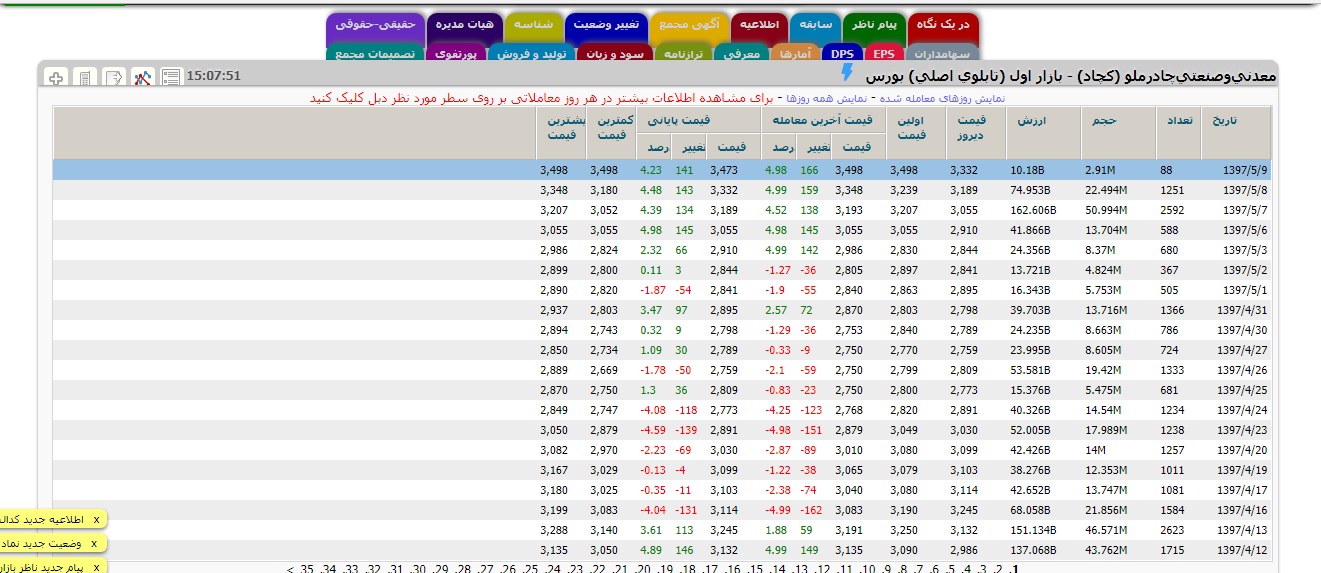This screenshot has height=573, width=1321.
Task: Click the date 1397/4/13
Action: (1242, 529)
